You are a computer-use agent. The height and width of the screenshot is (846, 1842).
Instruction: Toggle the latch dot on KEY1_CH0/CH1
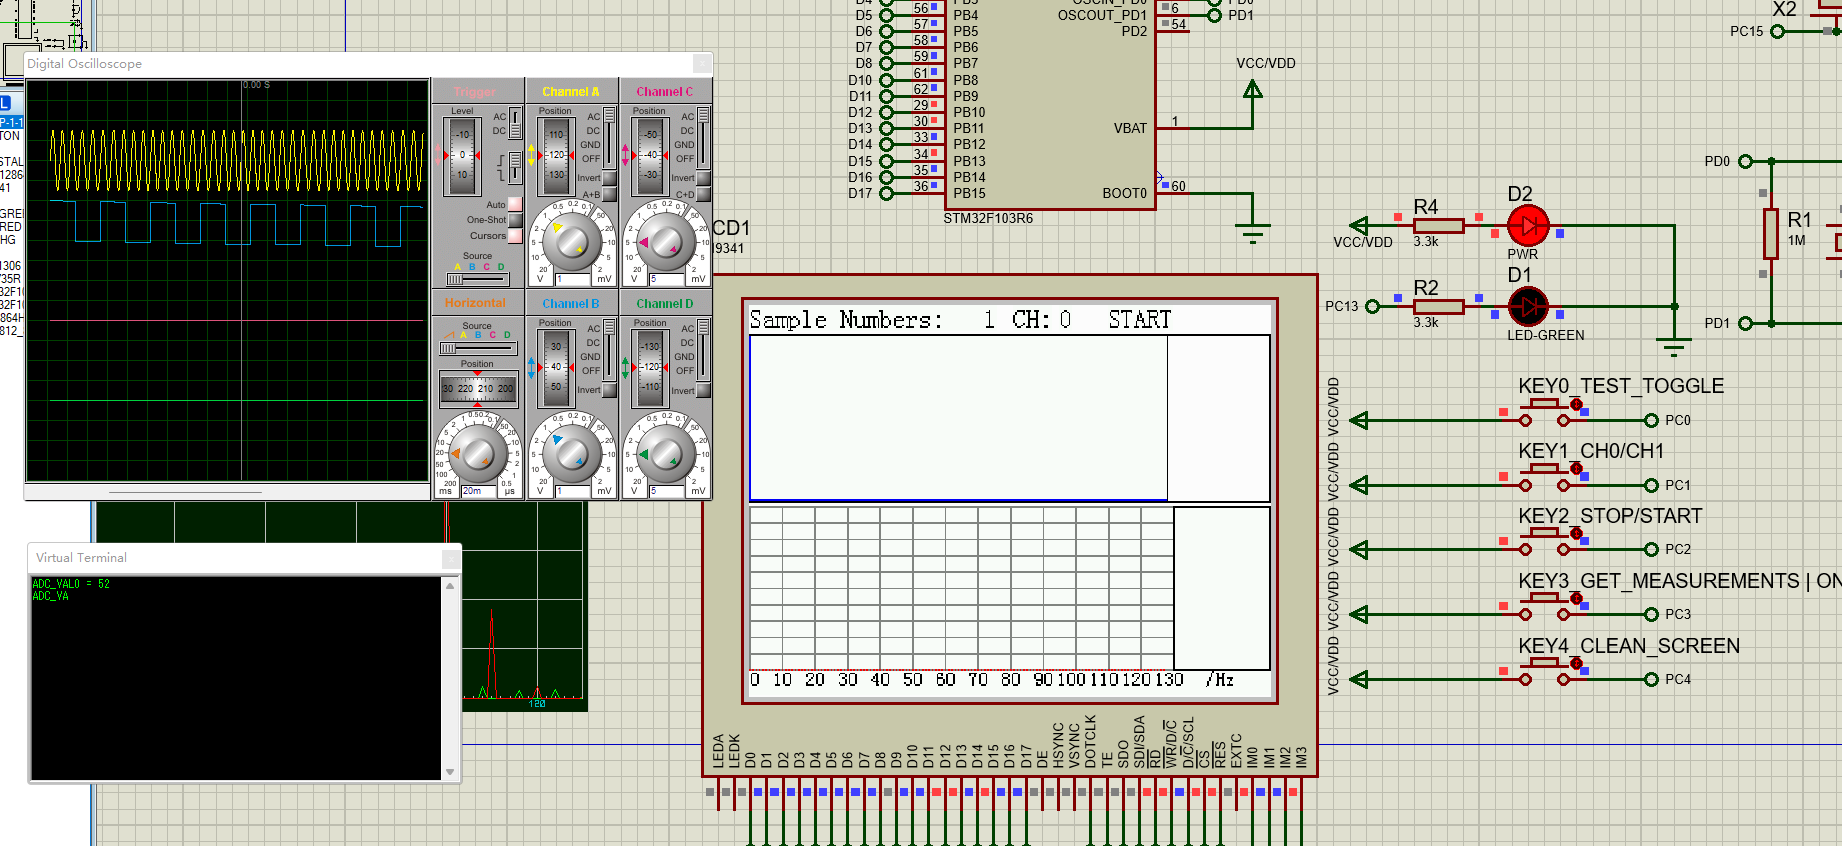pos(1576,469)
